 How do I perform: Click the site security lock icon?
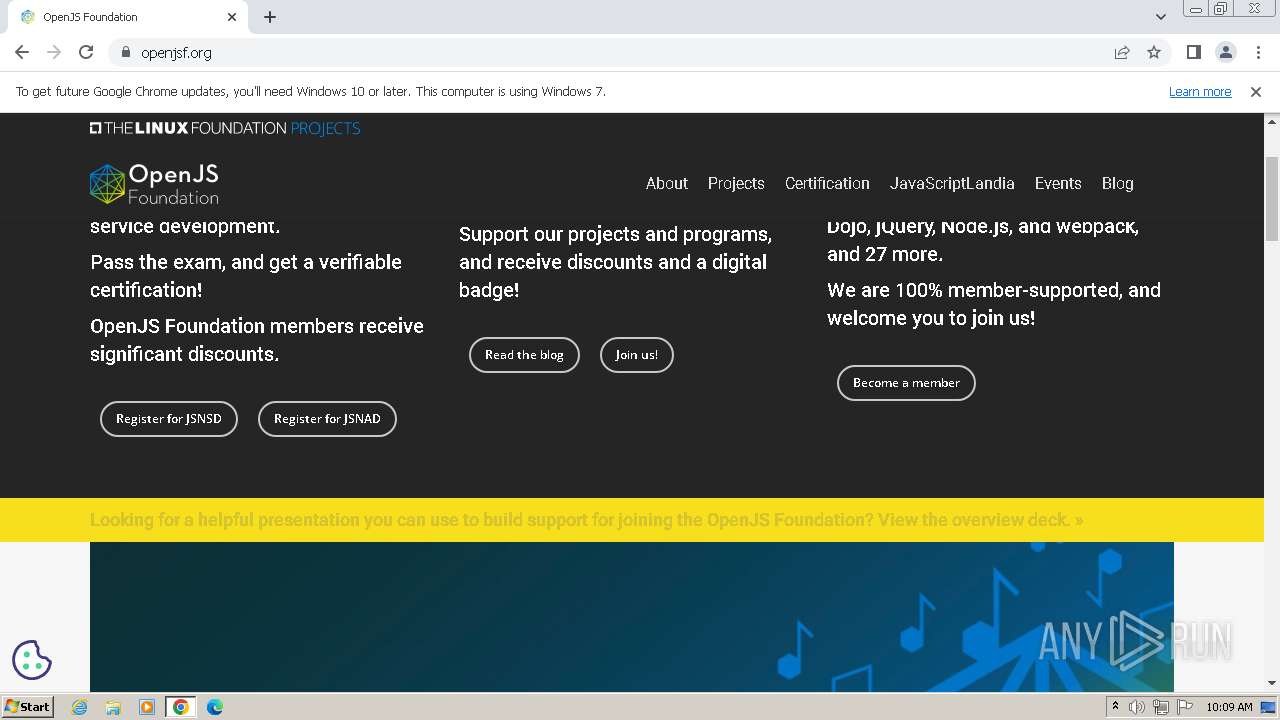(x=125, y=52)
